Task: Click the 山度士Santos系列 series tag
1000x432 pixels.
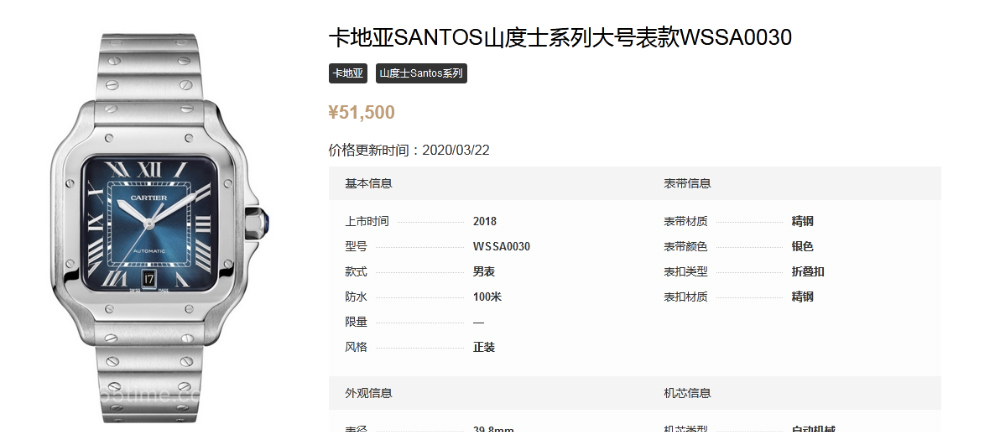Action: pos(421,73)
